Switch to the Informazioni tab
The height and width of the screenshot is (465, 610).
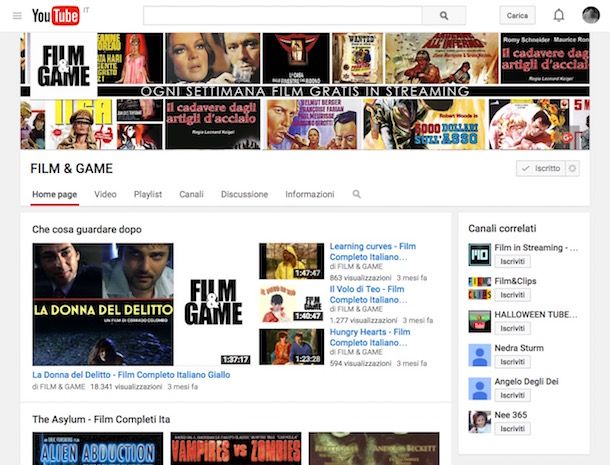(310, 194)
